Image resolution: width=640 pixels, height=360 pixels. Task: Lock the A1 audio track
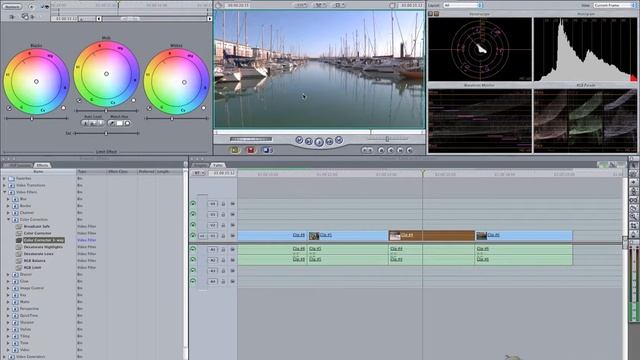point(223,249)
